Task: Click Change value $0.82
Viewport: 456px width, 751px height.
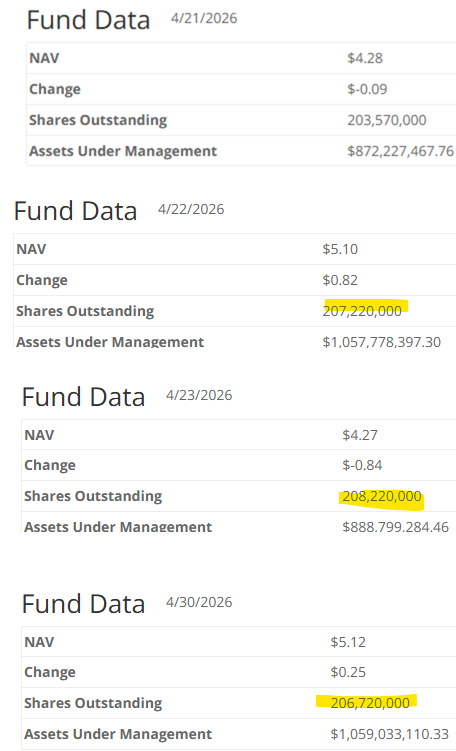Action: click(340, 280)
